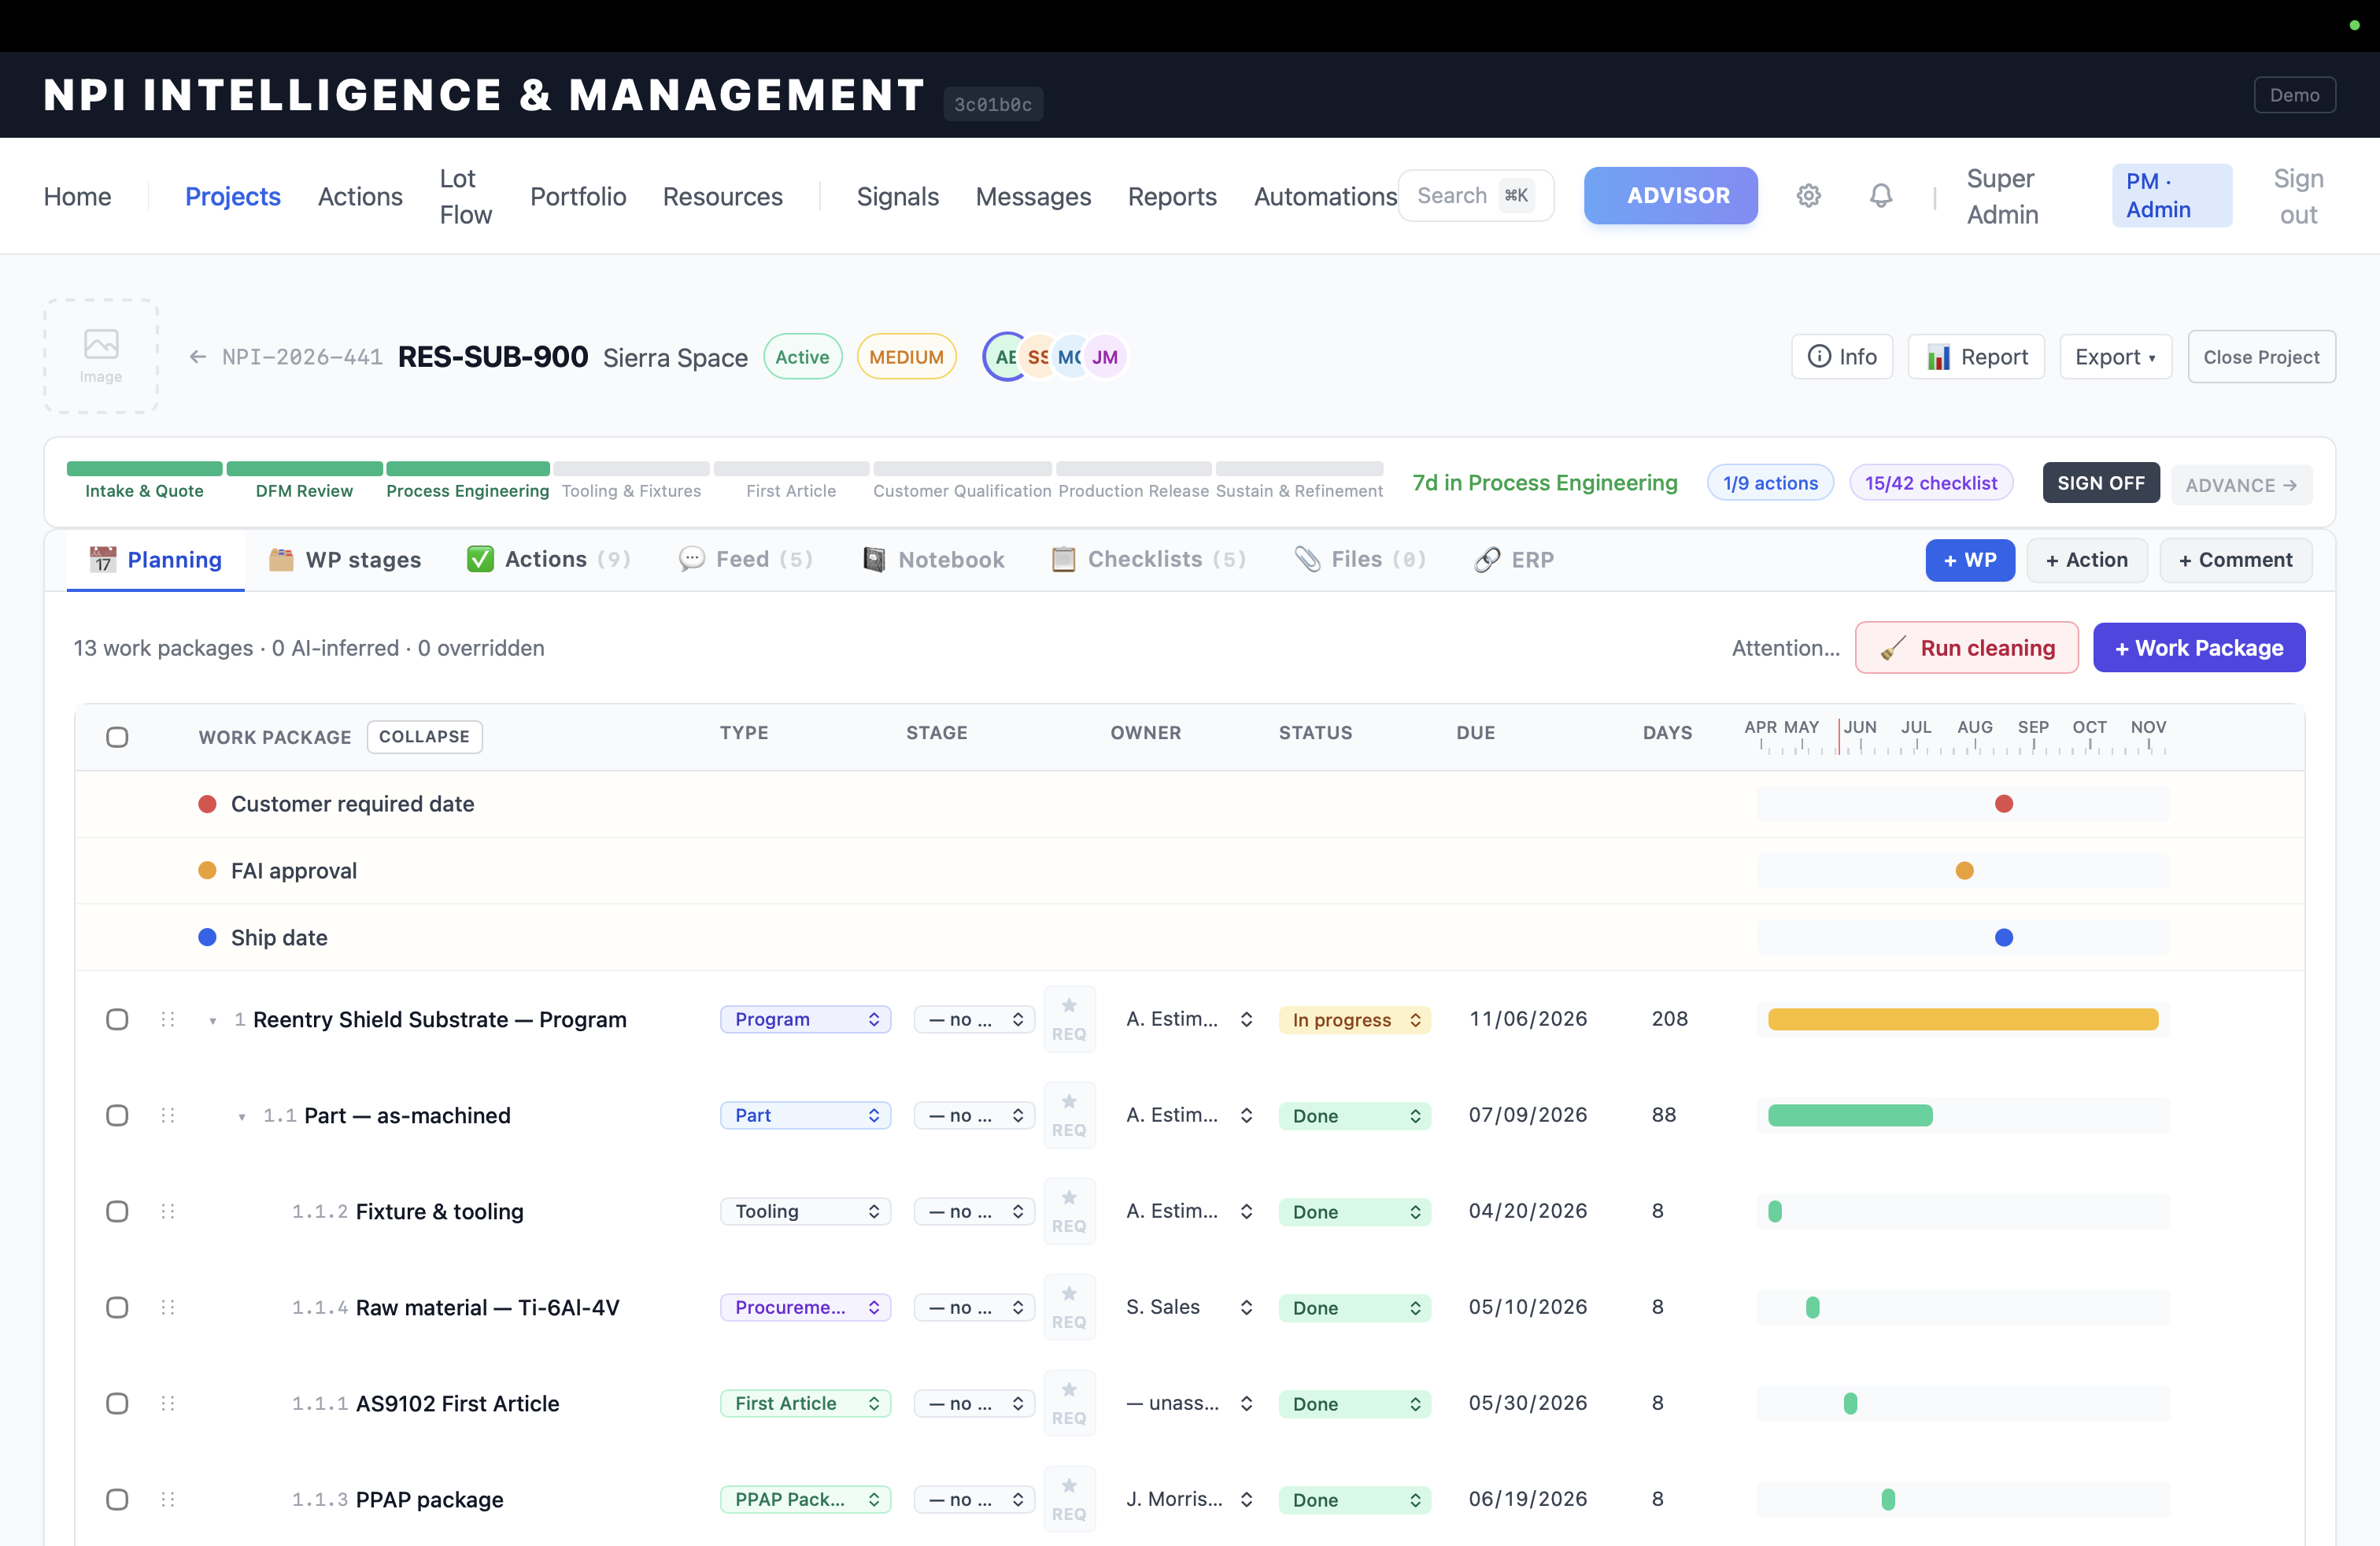Open the Program type dropdown
The width and height of the screenshot is (2380, 1546).
[x=805, y=1019]
